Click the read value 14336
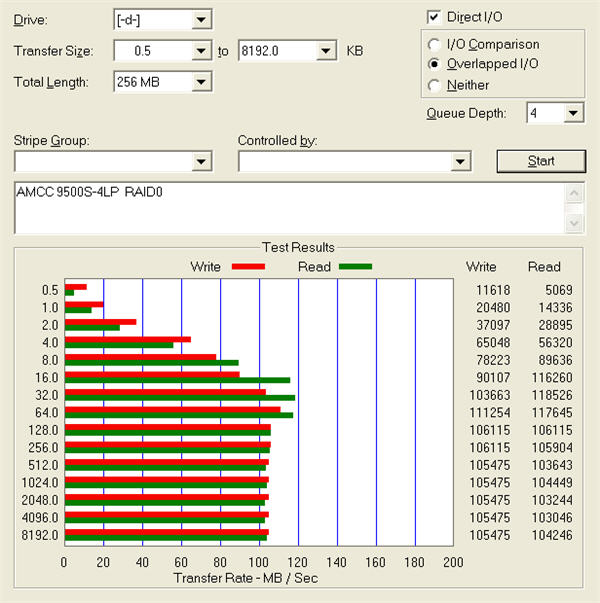 [x=555, y=308]
